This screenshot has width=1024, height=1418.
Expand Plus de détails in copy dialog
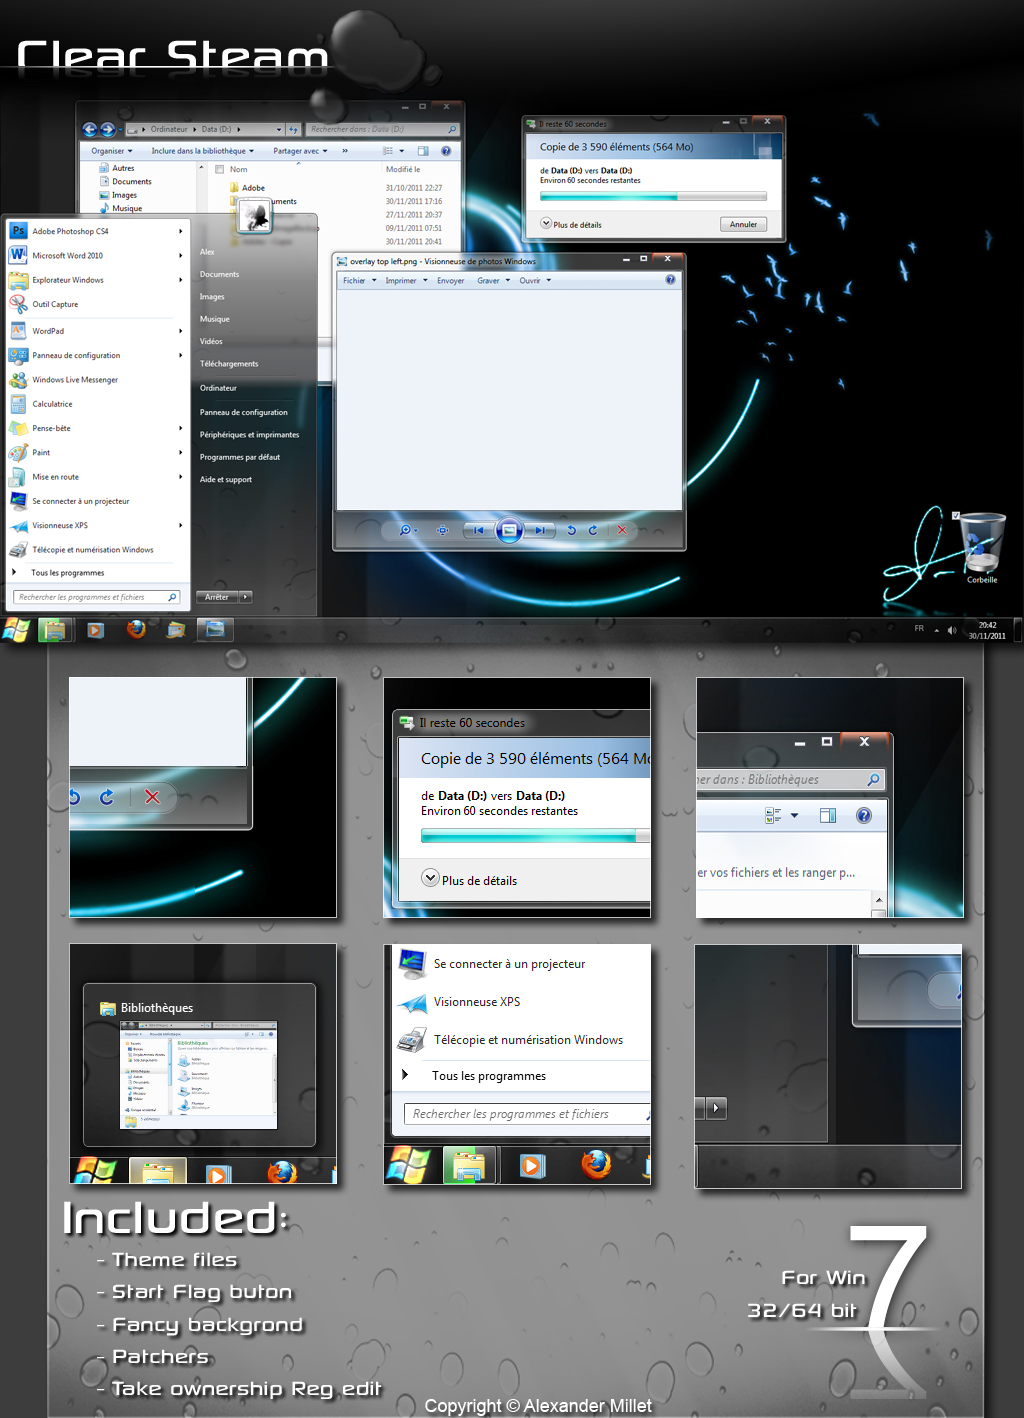point(571,224)
